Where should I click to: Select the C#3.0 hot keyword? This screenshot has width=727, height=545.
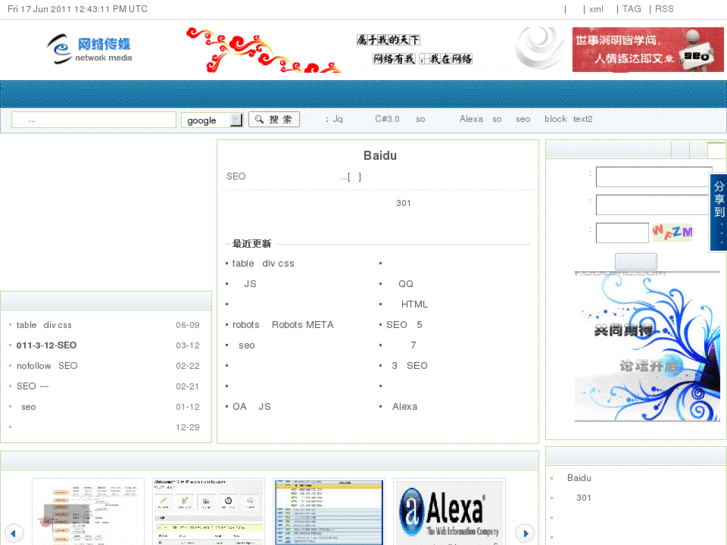(387, 119)
